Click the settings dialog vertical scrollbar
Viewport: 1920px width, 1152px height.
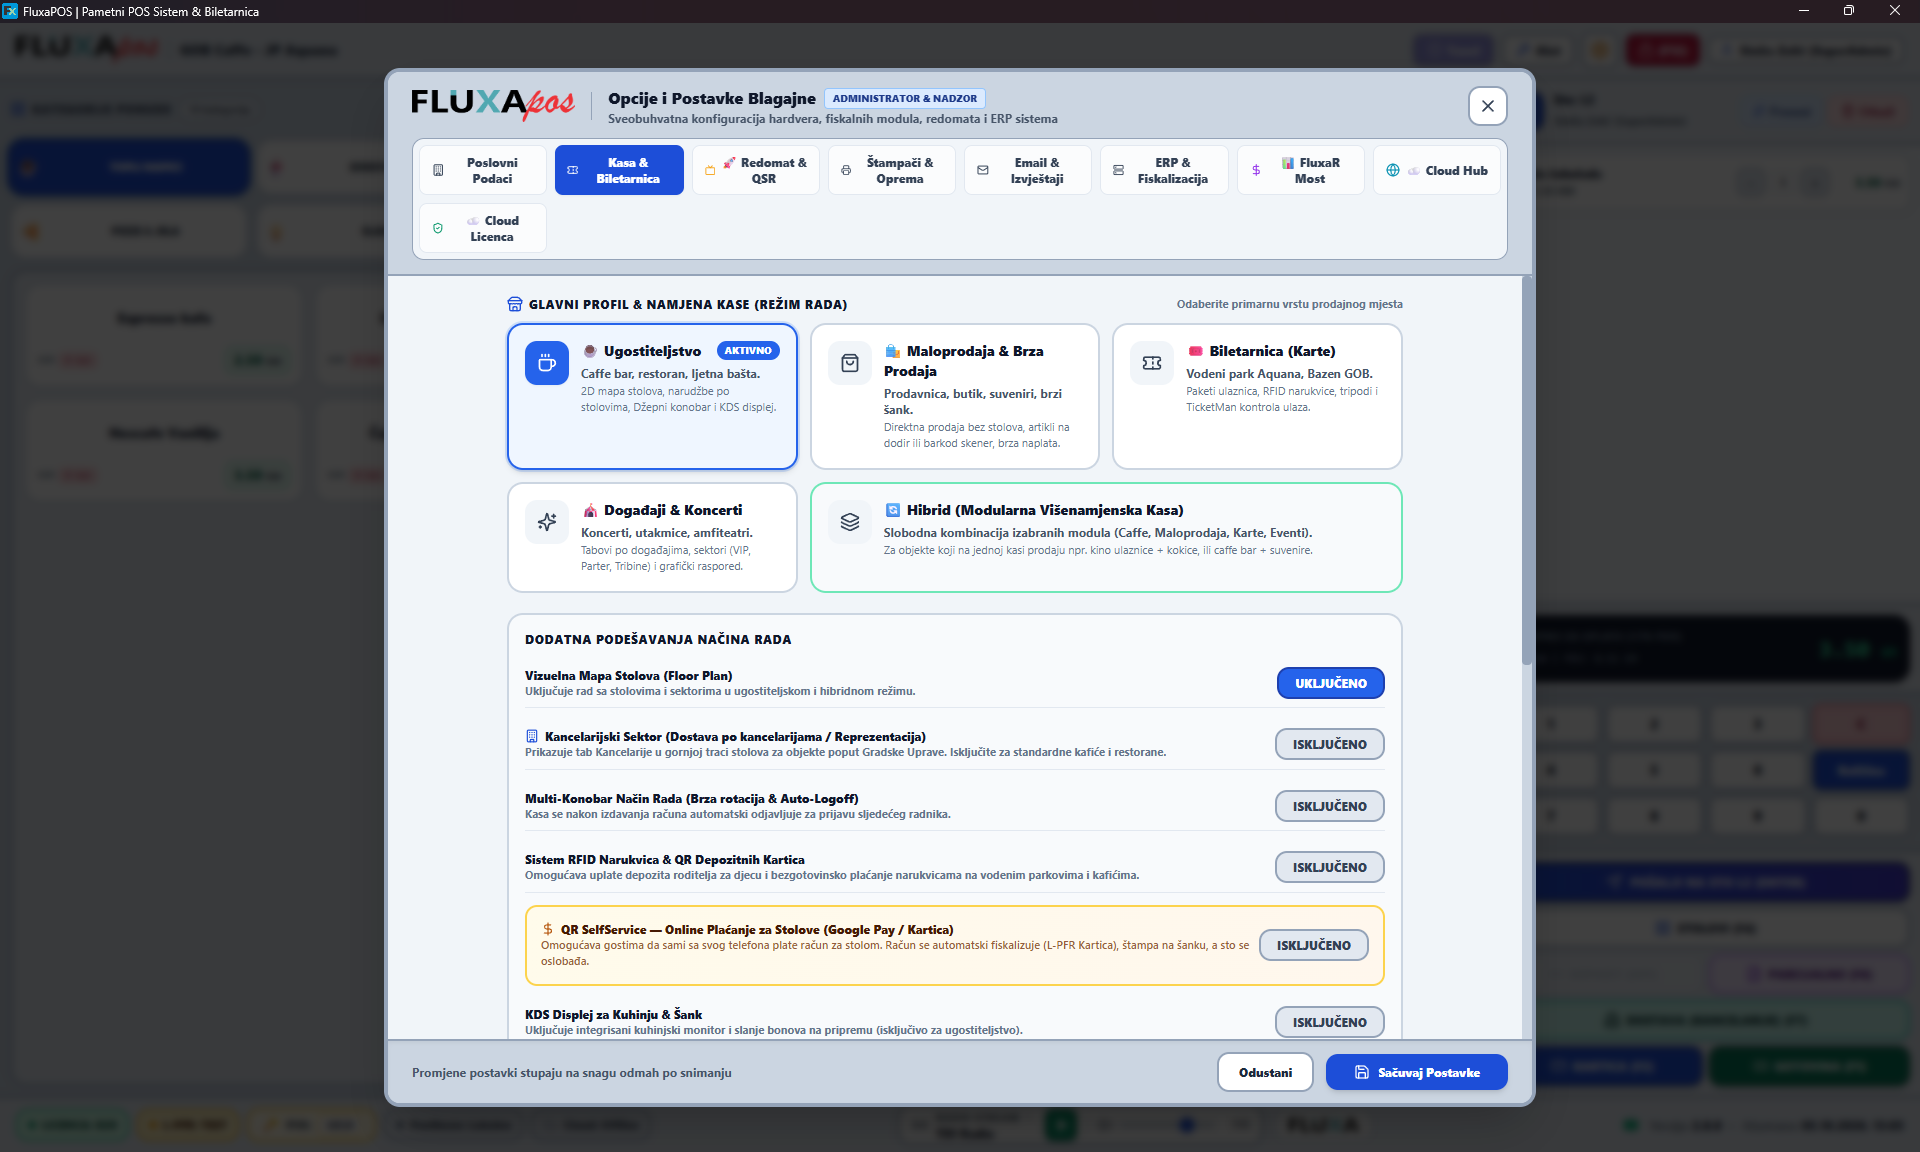click(x=1526, y=470)
